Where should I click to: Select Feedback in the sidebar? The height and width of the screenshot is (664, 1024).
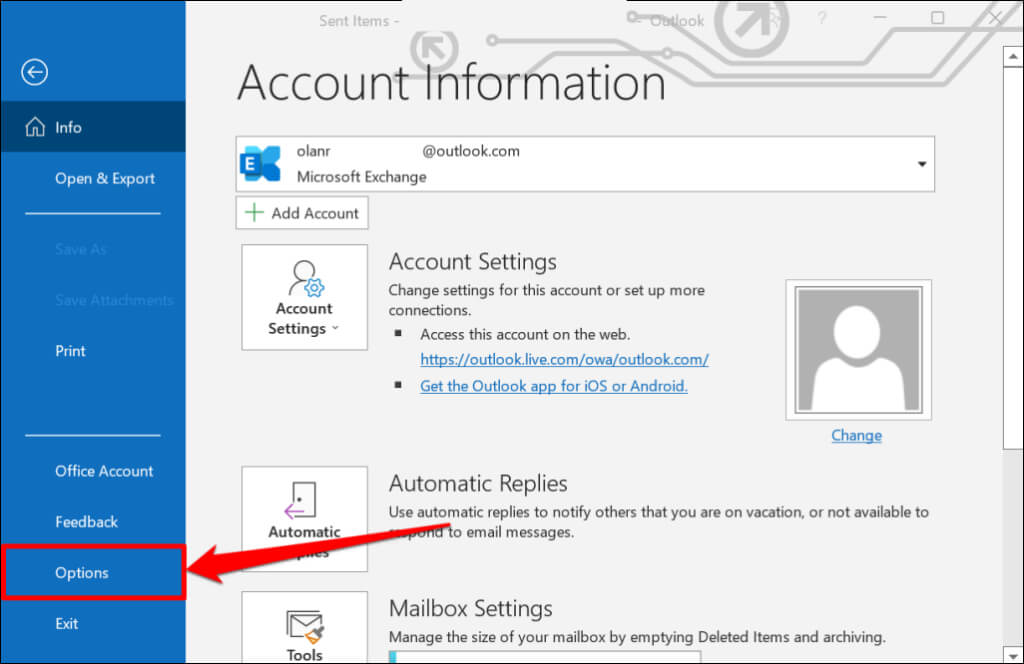pos(86,522)
